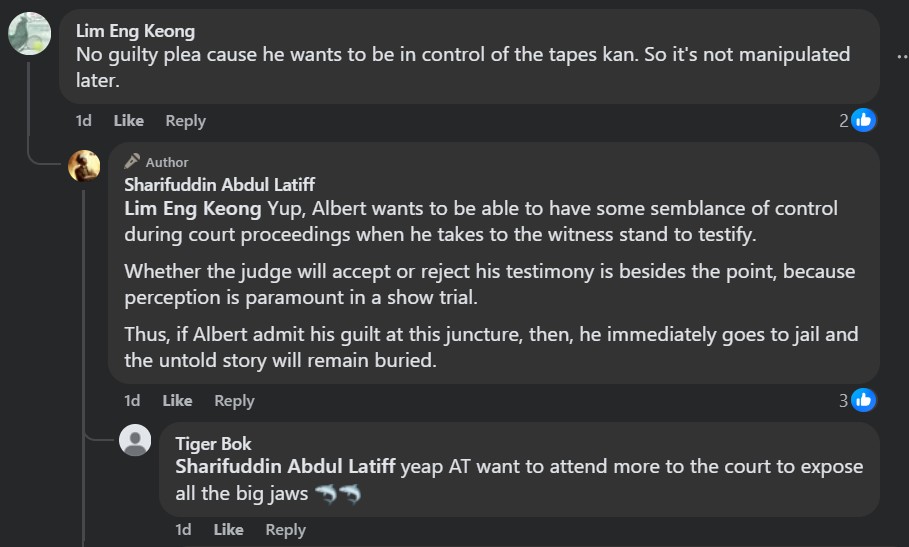
Task: Reply to Lim Eng Keong's comment
Action: [x=185, y=120]
